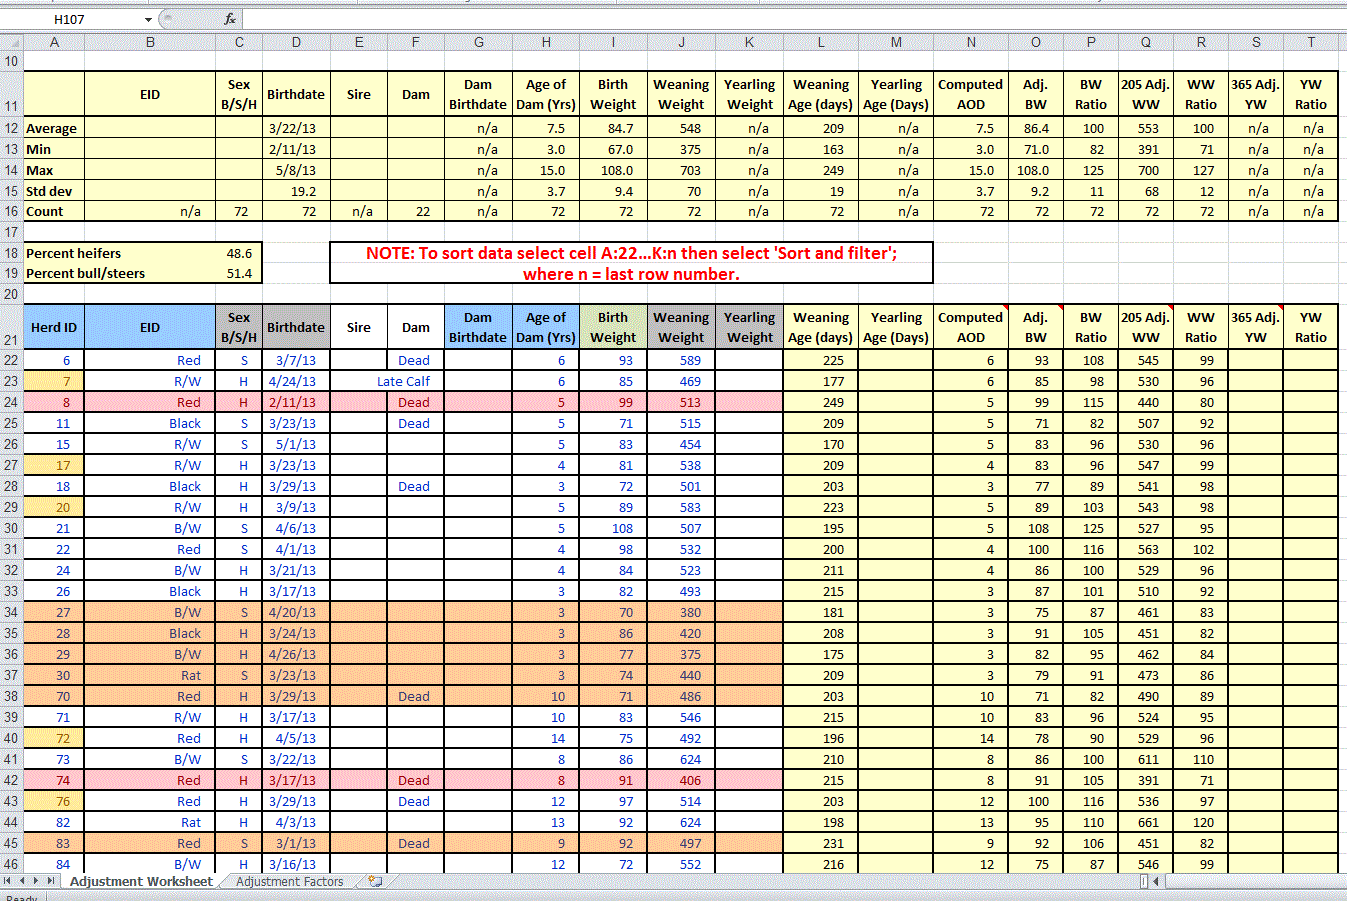
Task: Click weaning weight 589 cell
Action: pos(681,360)
